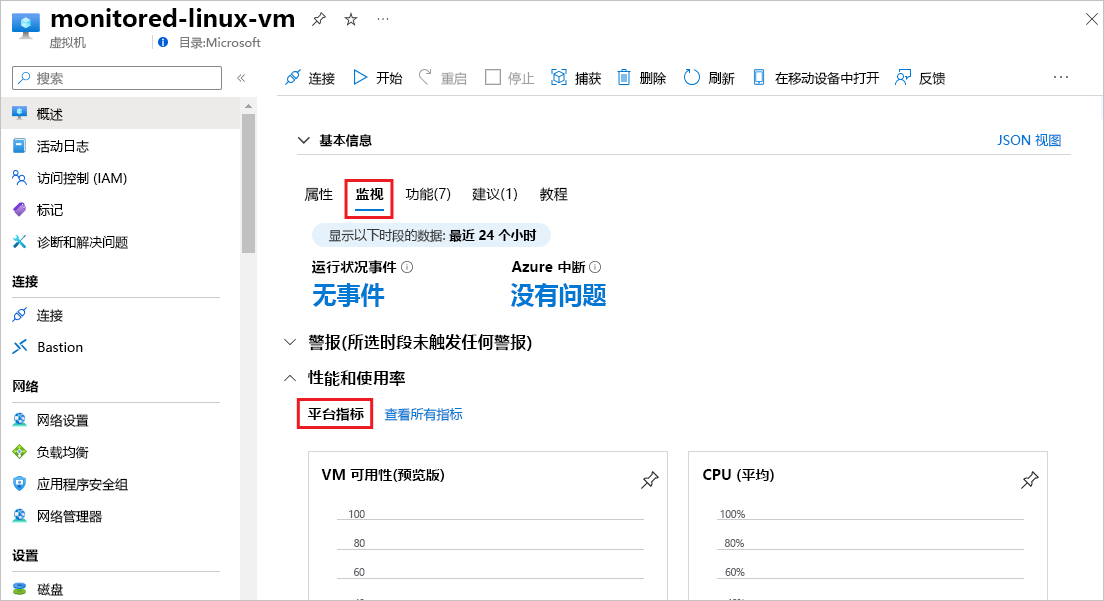Click the 捕获 toolbar button
Viewport: 1104px width, 601px height.
click(576, 78)
